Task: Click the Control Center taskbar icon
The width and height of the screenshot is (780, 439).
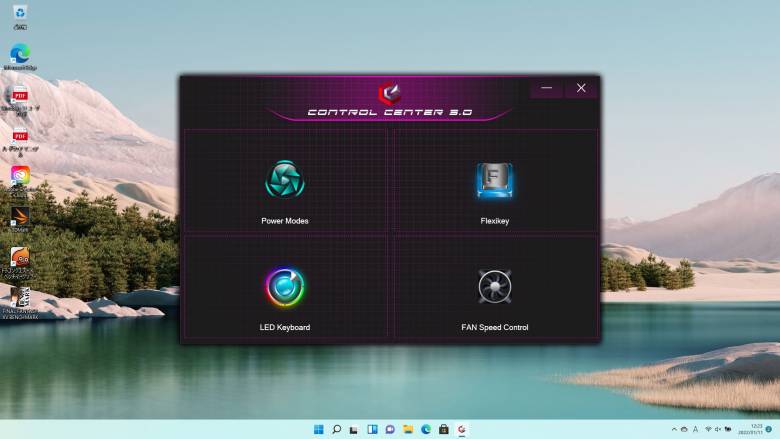Action: 462,429
